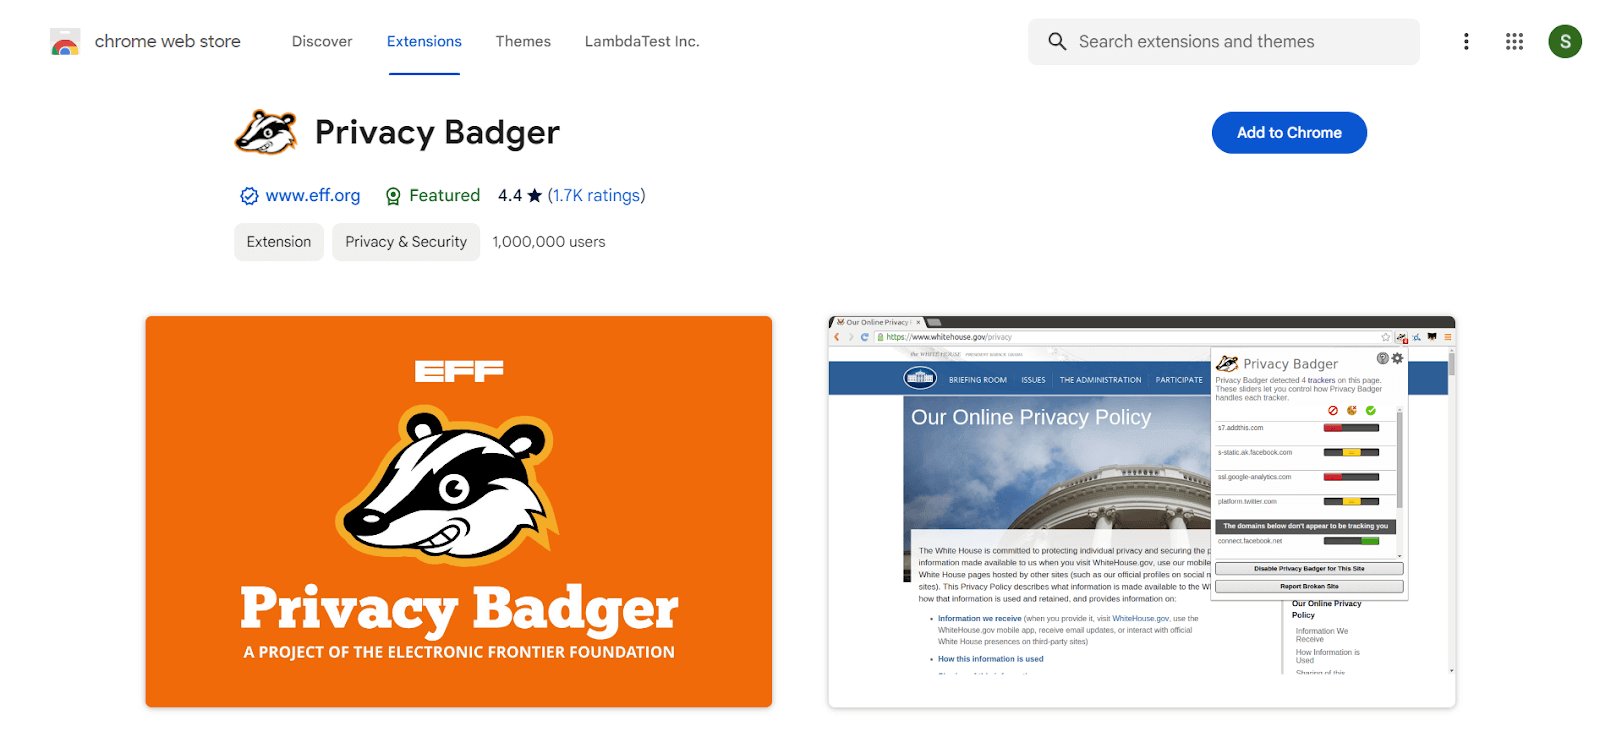Click the cookie block icon in popup

[1352, 410]
